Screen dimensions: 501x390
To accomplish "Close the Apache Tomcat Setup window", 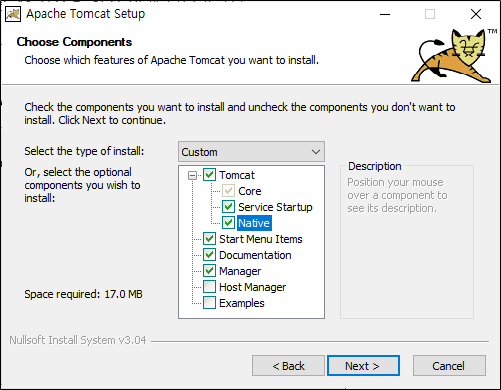I will click(476, 14).
